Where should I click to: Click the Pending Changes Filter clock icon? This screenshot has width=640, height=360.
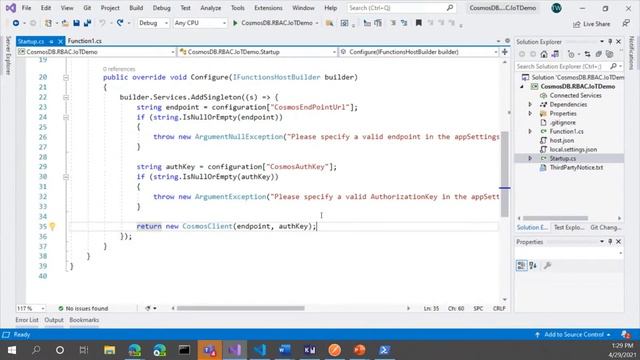571,54
